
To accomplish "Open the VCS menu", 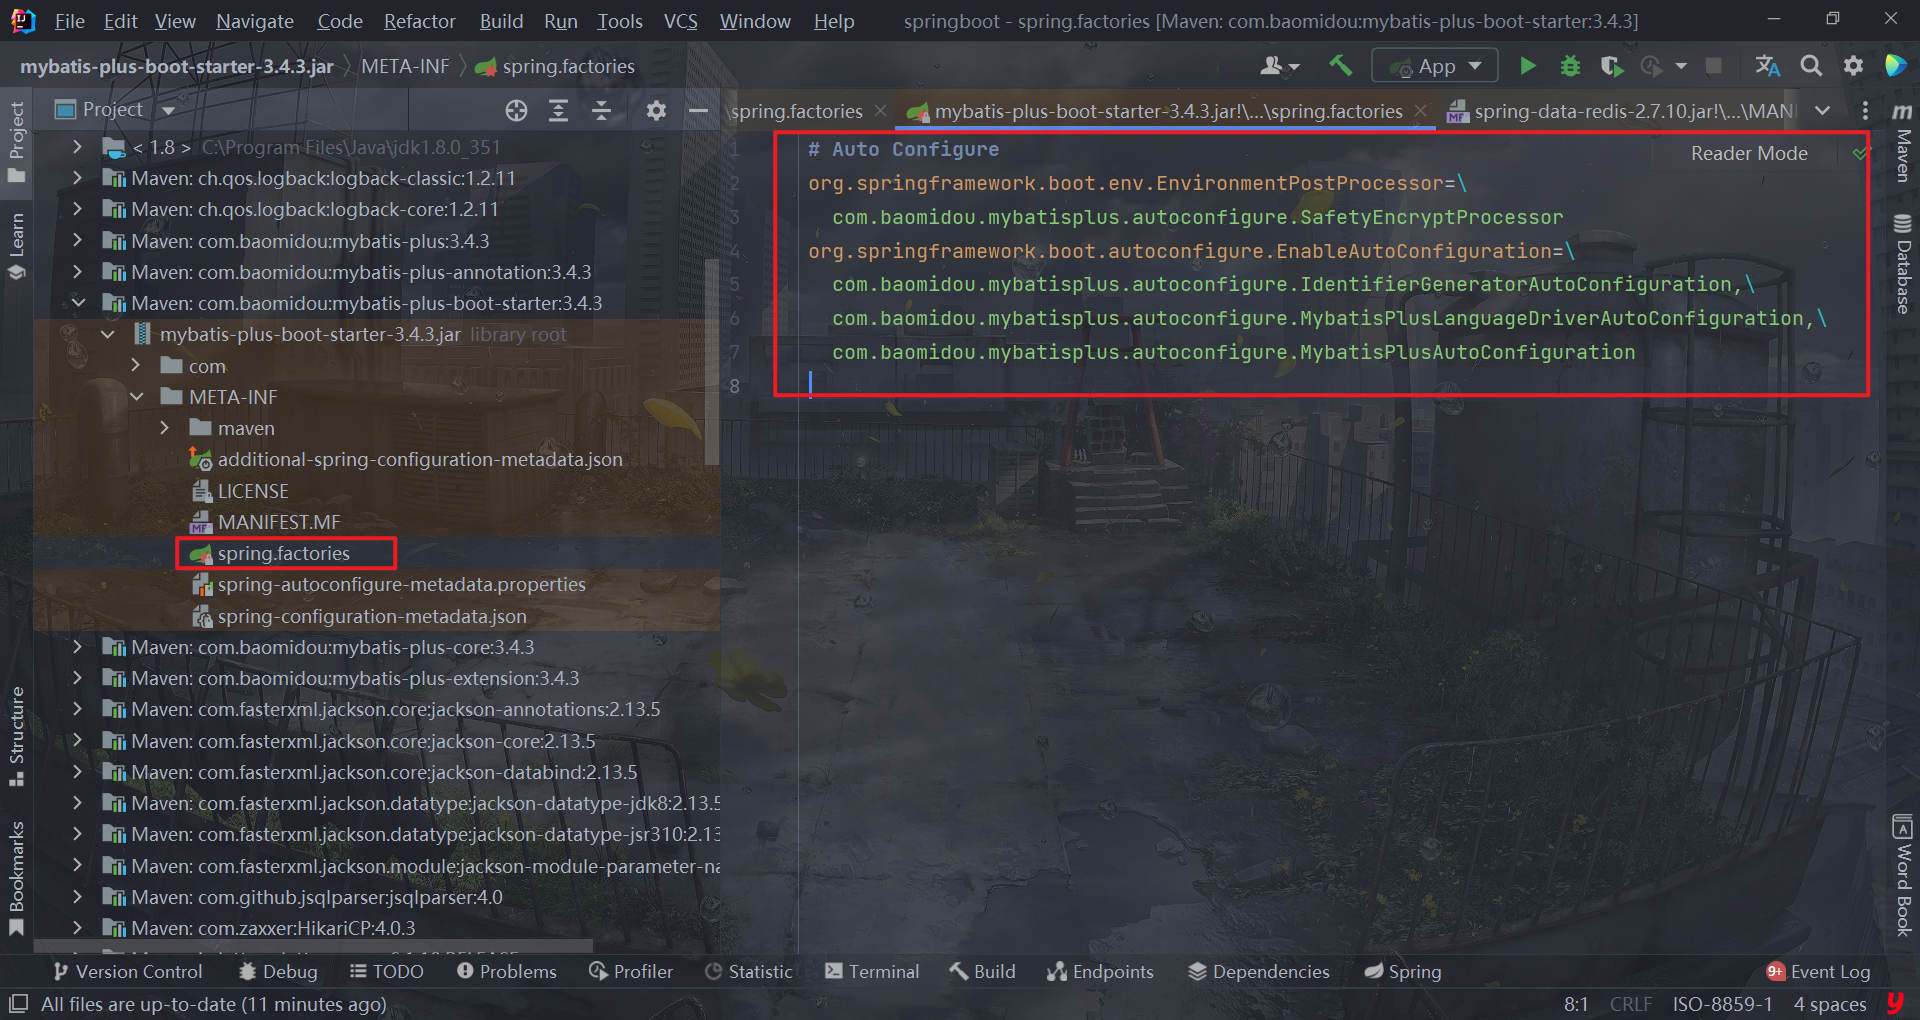I will coord(681,21).
